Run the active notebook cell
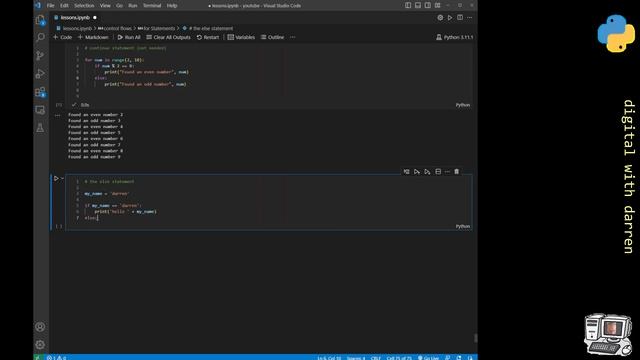Image resolution: width=640 pixels, height=360 pixels. 56,178
